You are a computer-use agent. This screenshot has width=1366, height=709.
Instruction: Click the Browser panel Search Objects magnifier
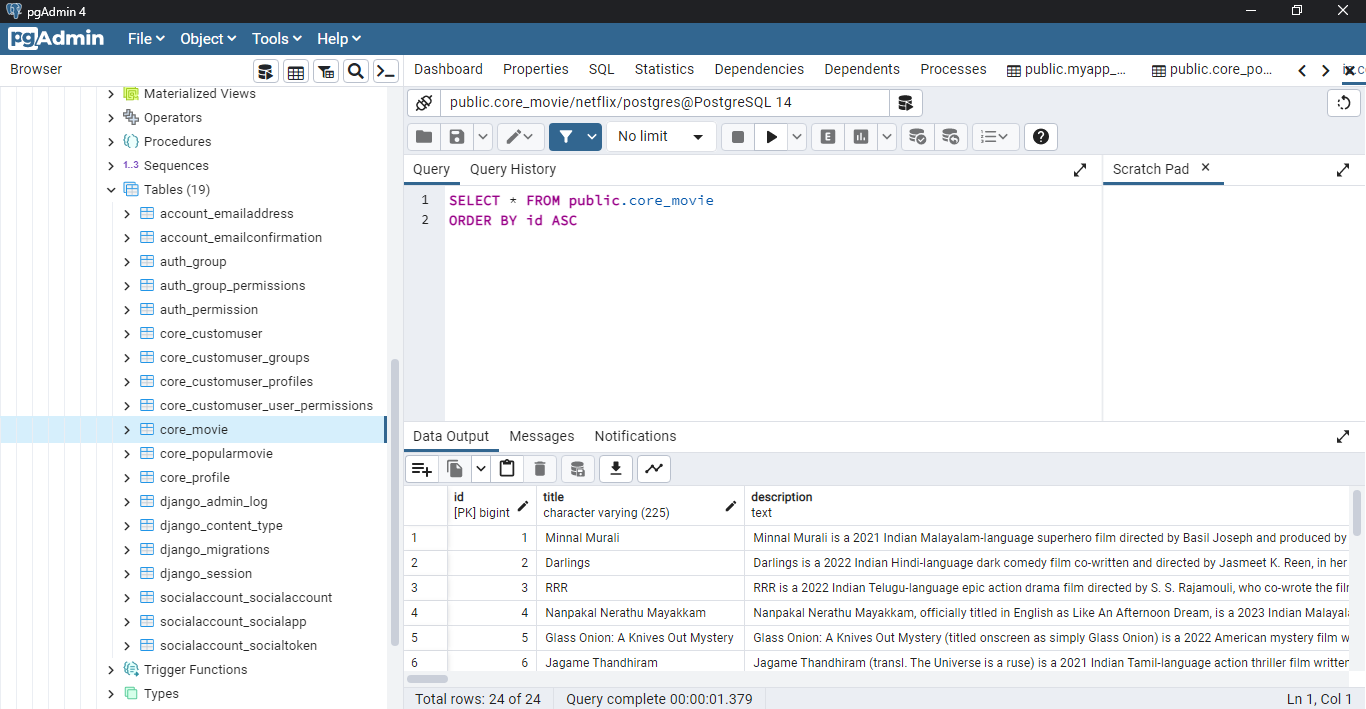tap(356, 71)
